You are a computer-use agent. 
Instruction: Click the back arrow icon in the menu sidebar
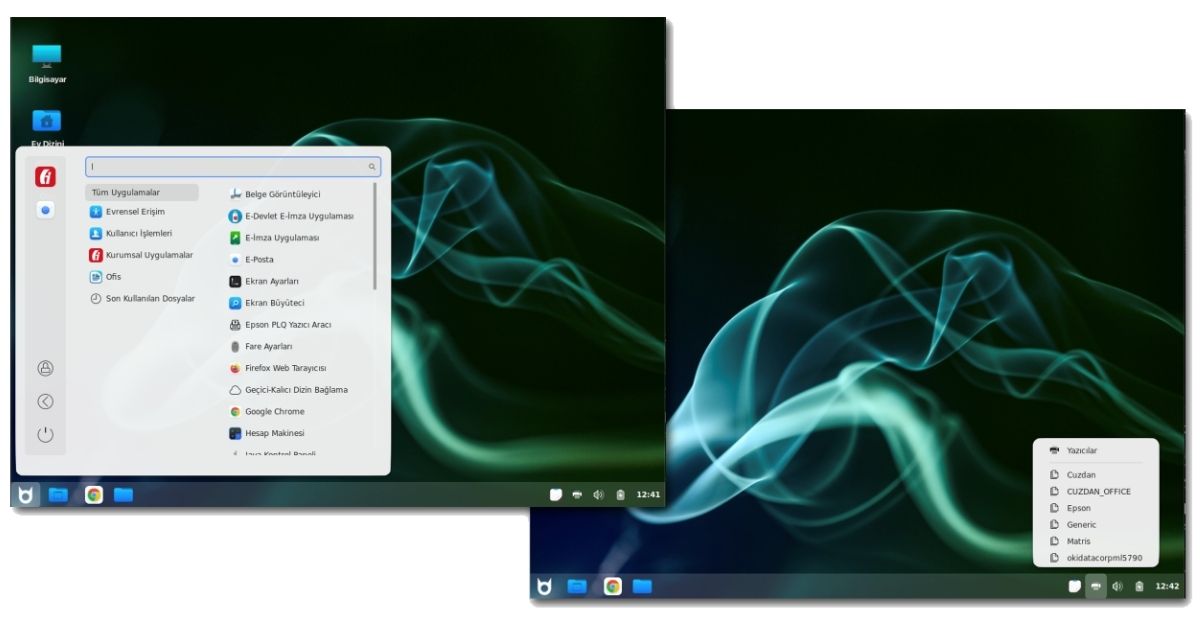coord(45,402)
